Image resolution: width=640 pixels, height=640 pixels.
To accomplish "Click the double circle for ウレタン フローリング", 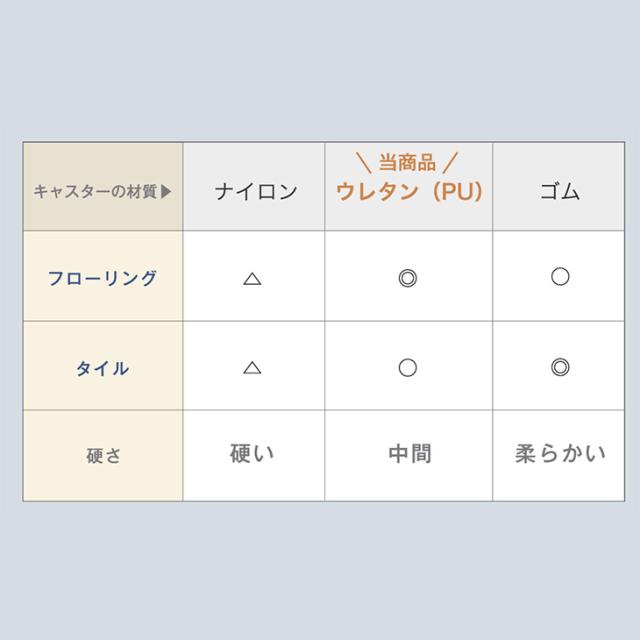I will point(407,278).
